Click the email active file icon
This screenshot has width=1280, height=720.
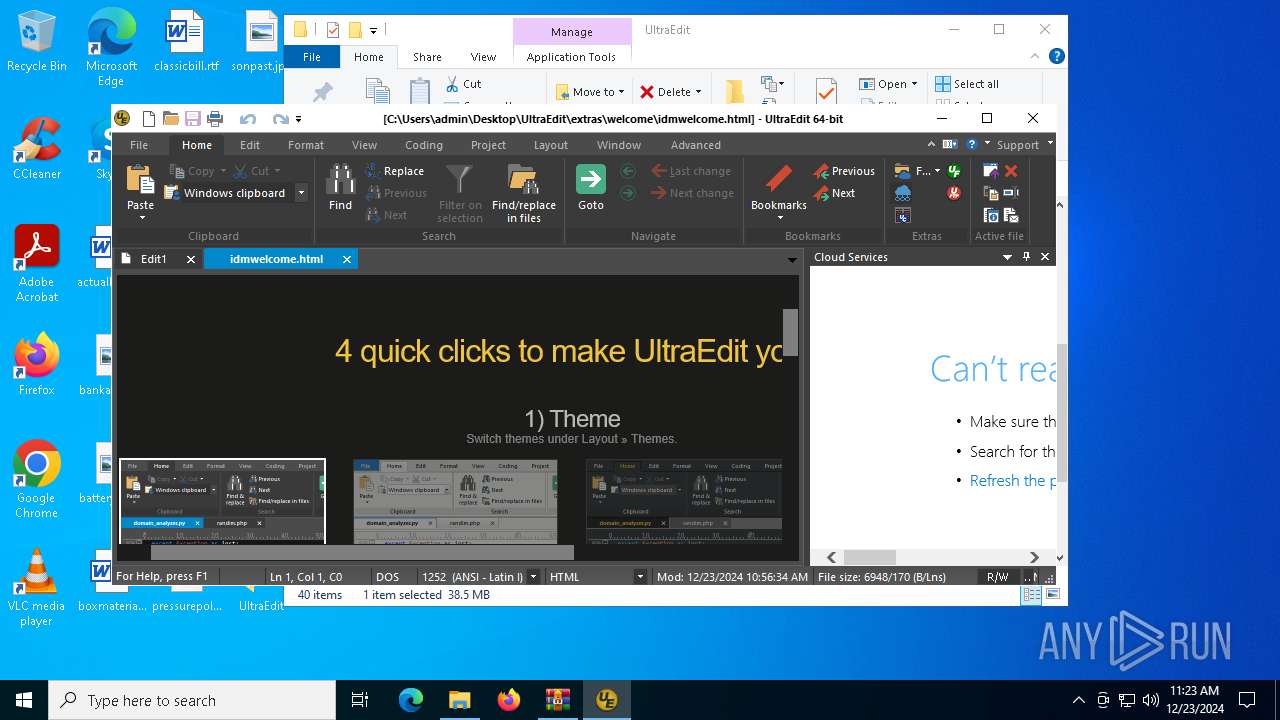tap(1011, 216)
